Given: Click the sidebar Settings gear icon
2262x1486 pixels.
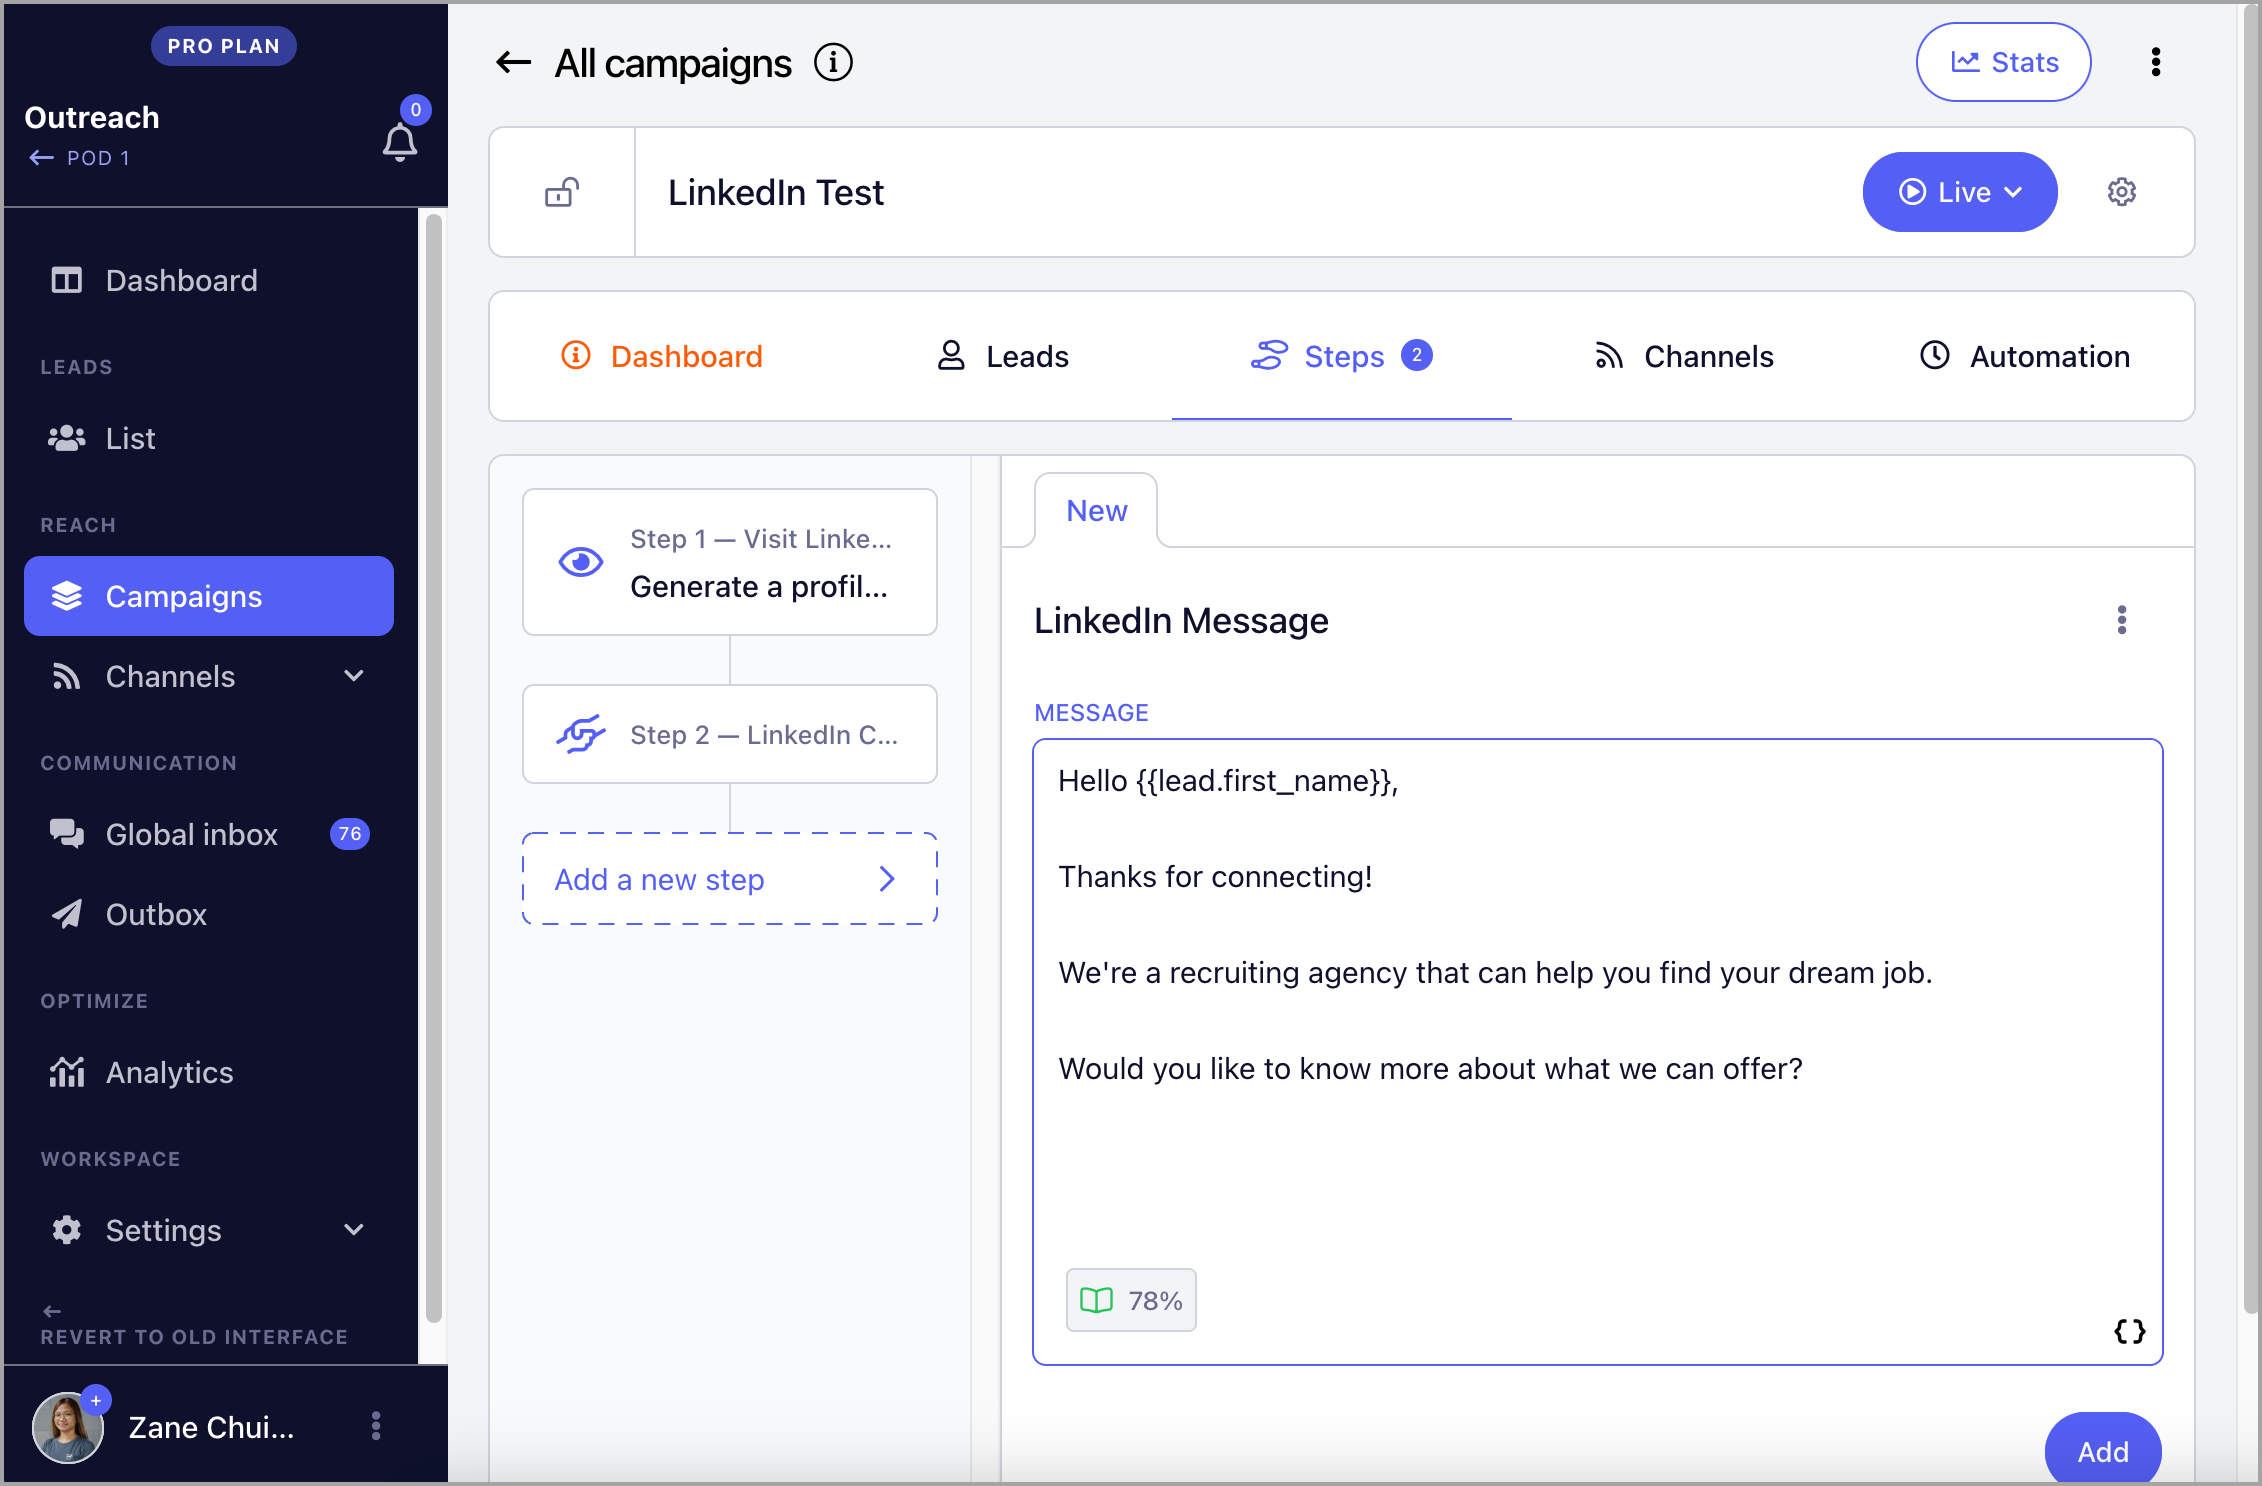Looking at the screenshot, I should click(x=67, y=1230).
